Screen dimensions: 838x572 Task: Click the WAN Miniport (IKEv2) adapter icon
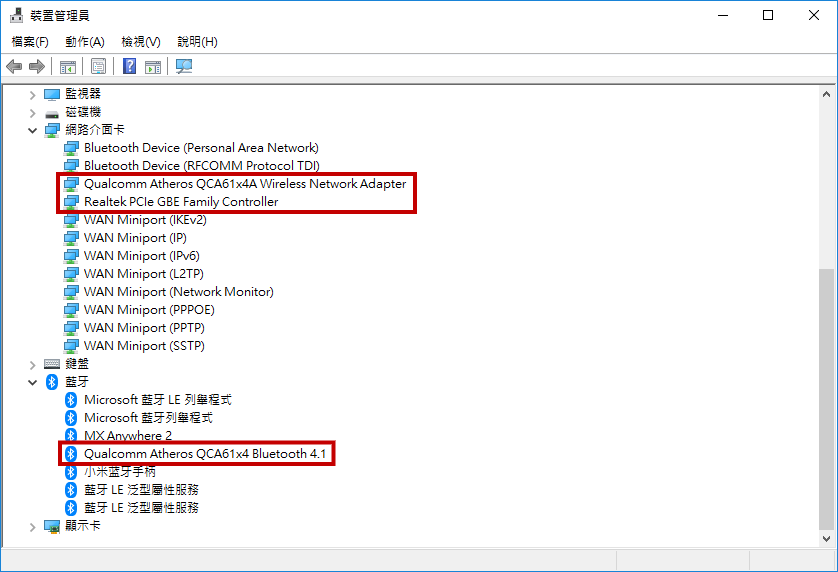[x=71, y=220]
